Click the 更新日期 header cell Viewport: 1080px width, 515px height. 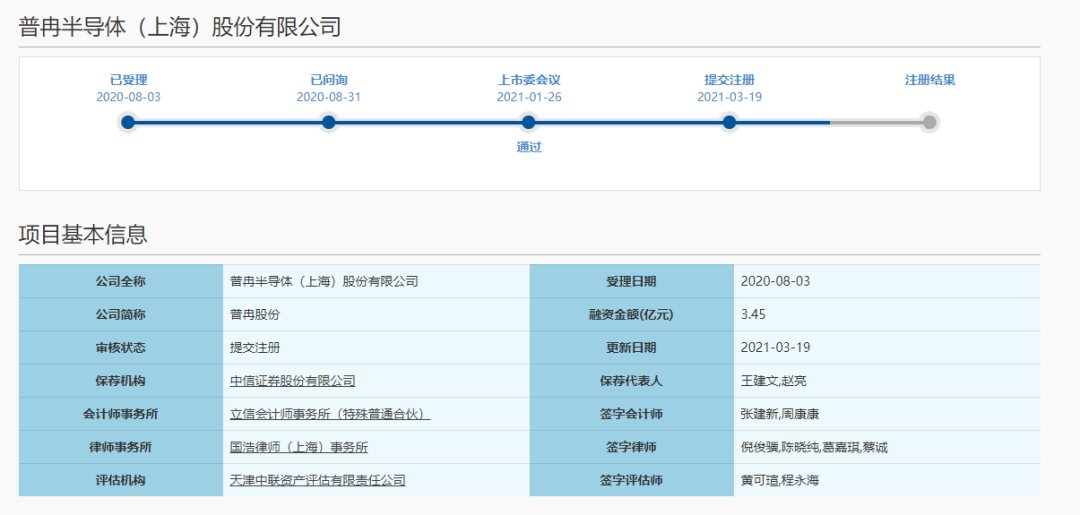pyautogui.click(x=632, y=348)
